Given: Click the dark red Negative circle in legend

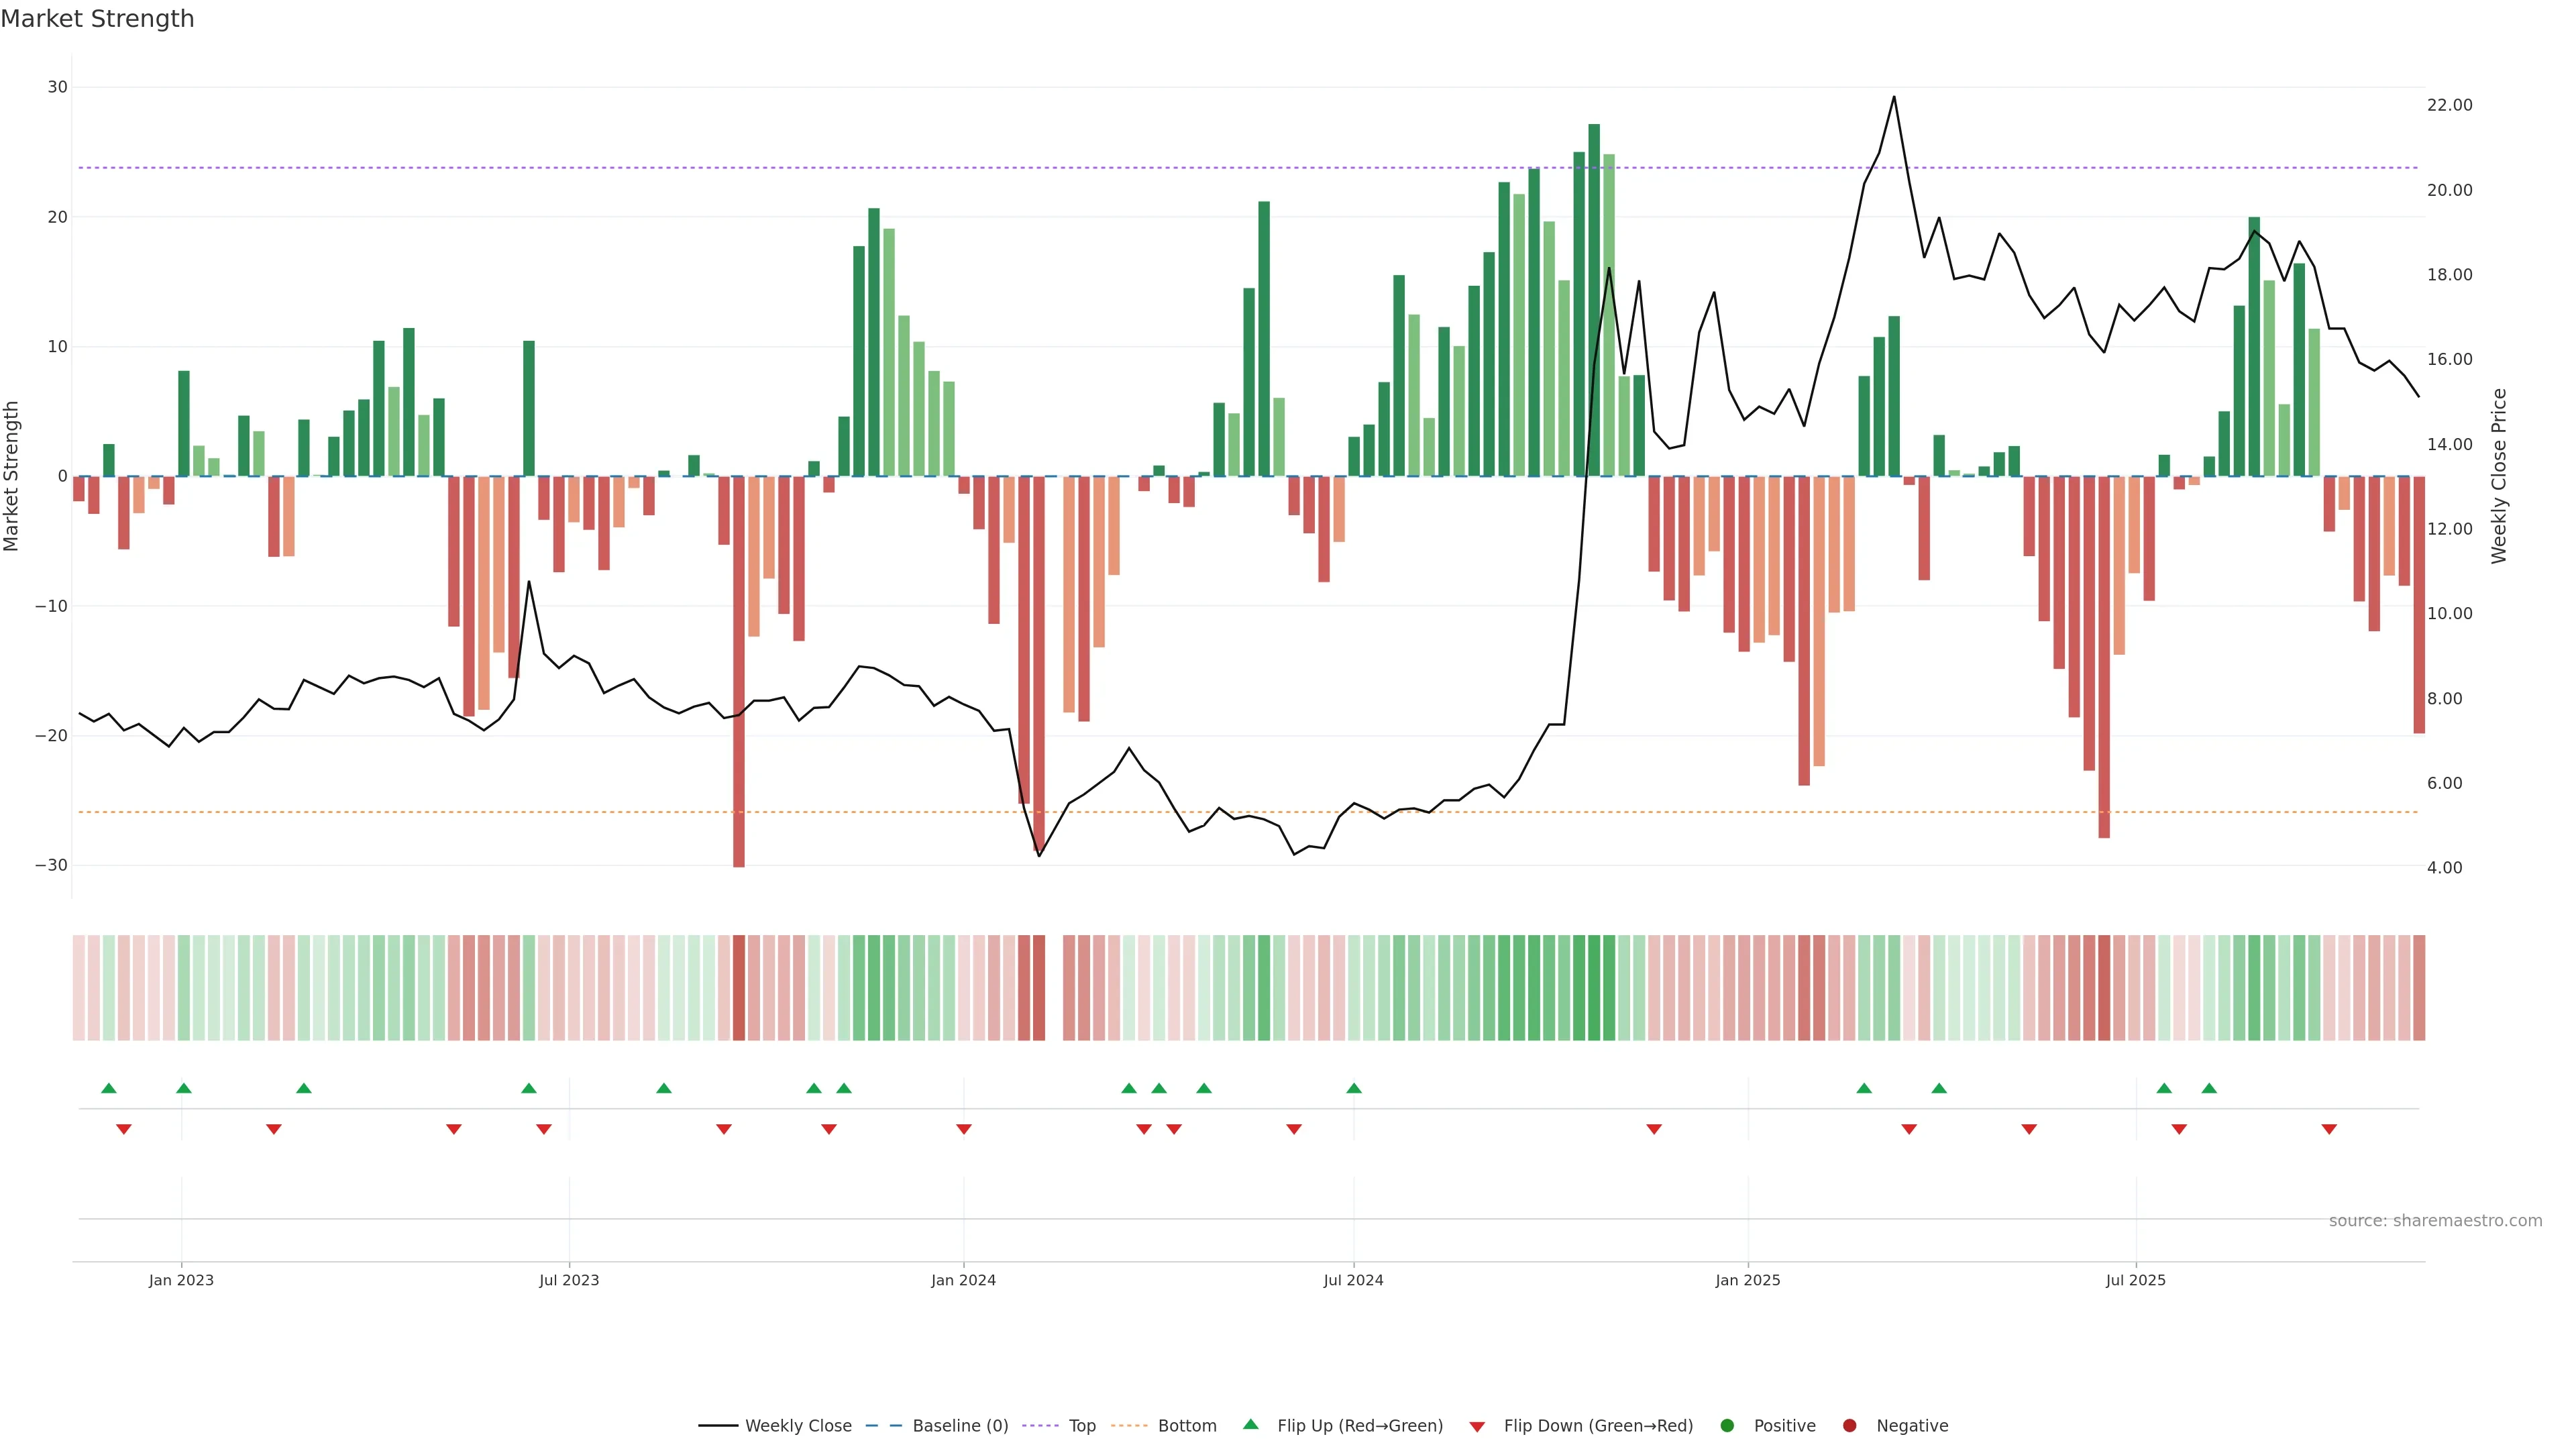Looking at the screenshot, I should (1849, 1426).
